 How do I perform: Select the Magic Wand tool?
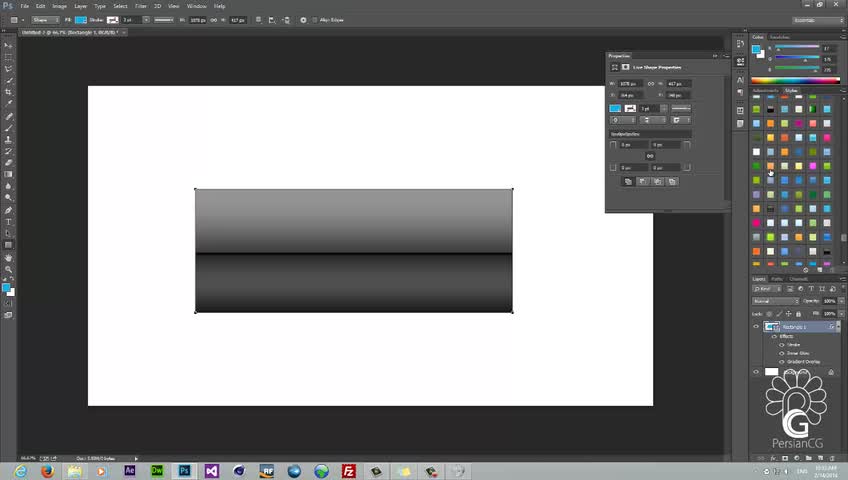[8, 81]
